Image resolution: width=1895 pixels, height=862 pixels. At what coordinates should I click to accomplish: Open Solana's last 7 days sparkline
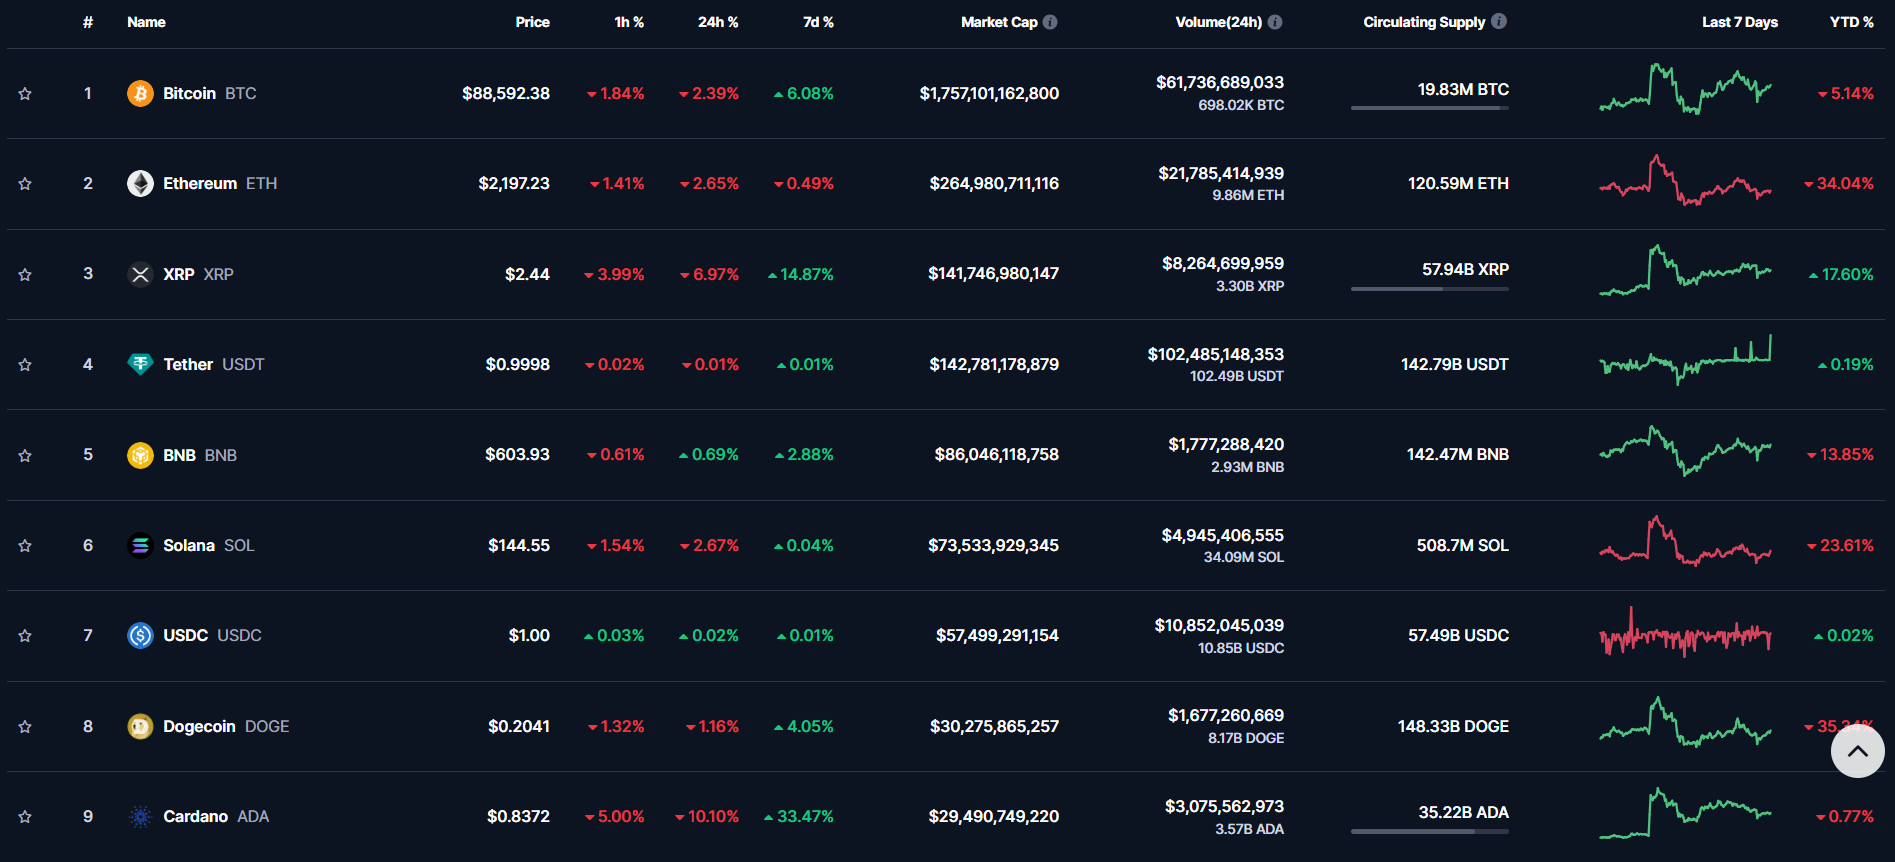tap(1685, 542)
